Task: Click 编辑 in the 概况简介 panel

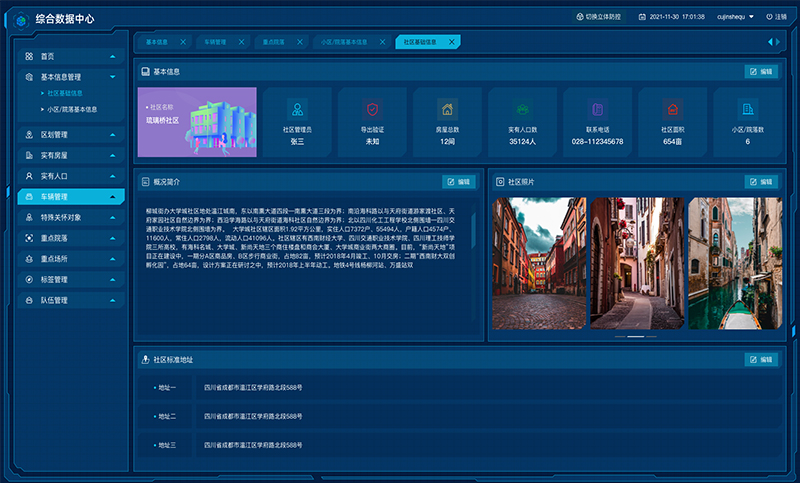Action: (459, 182)
